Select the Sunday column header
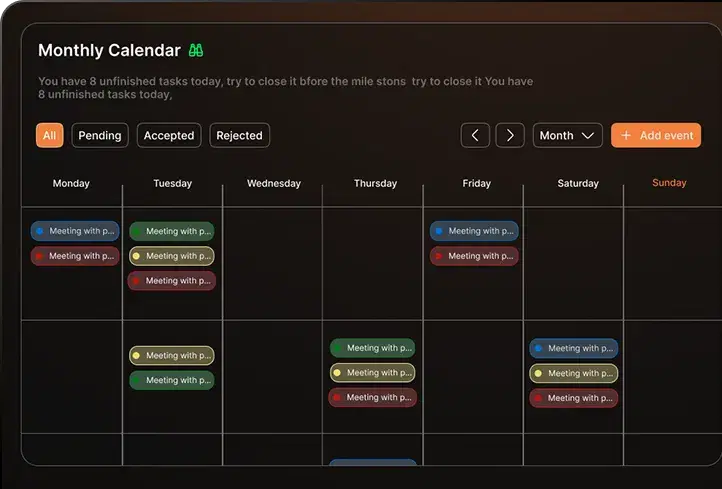Screen dimensions: 722x489 669,183
